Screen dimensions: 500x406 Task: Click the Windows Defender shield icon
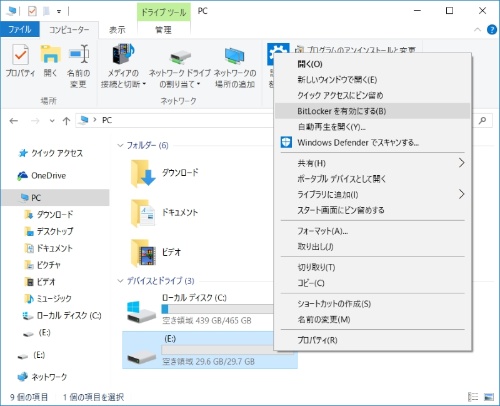[x=286, y=142]
